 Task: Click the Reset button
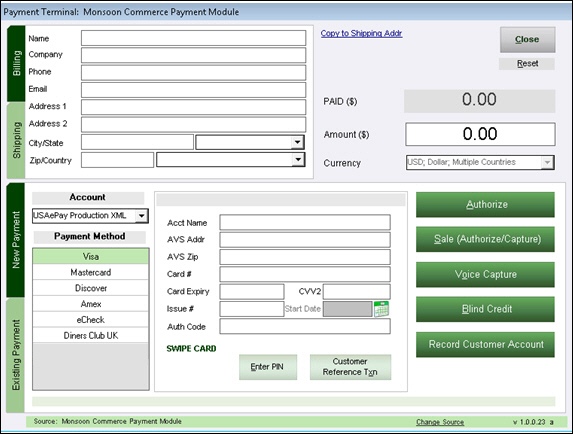(527, 64)
